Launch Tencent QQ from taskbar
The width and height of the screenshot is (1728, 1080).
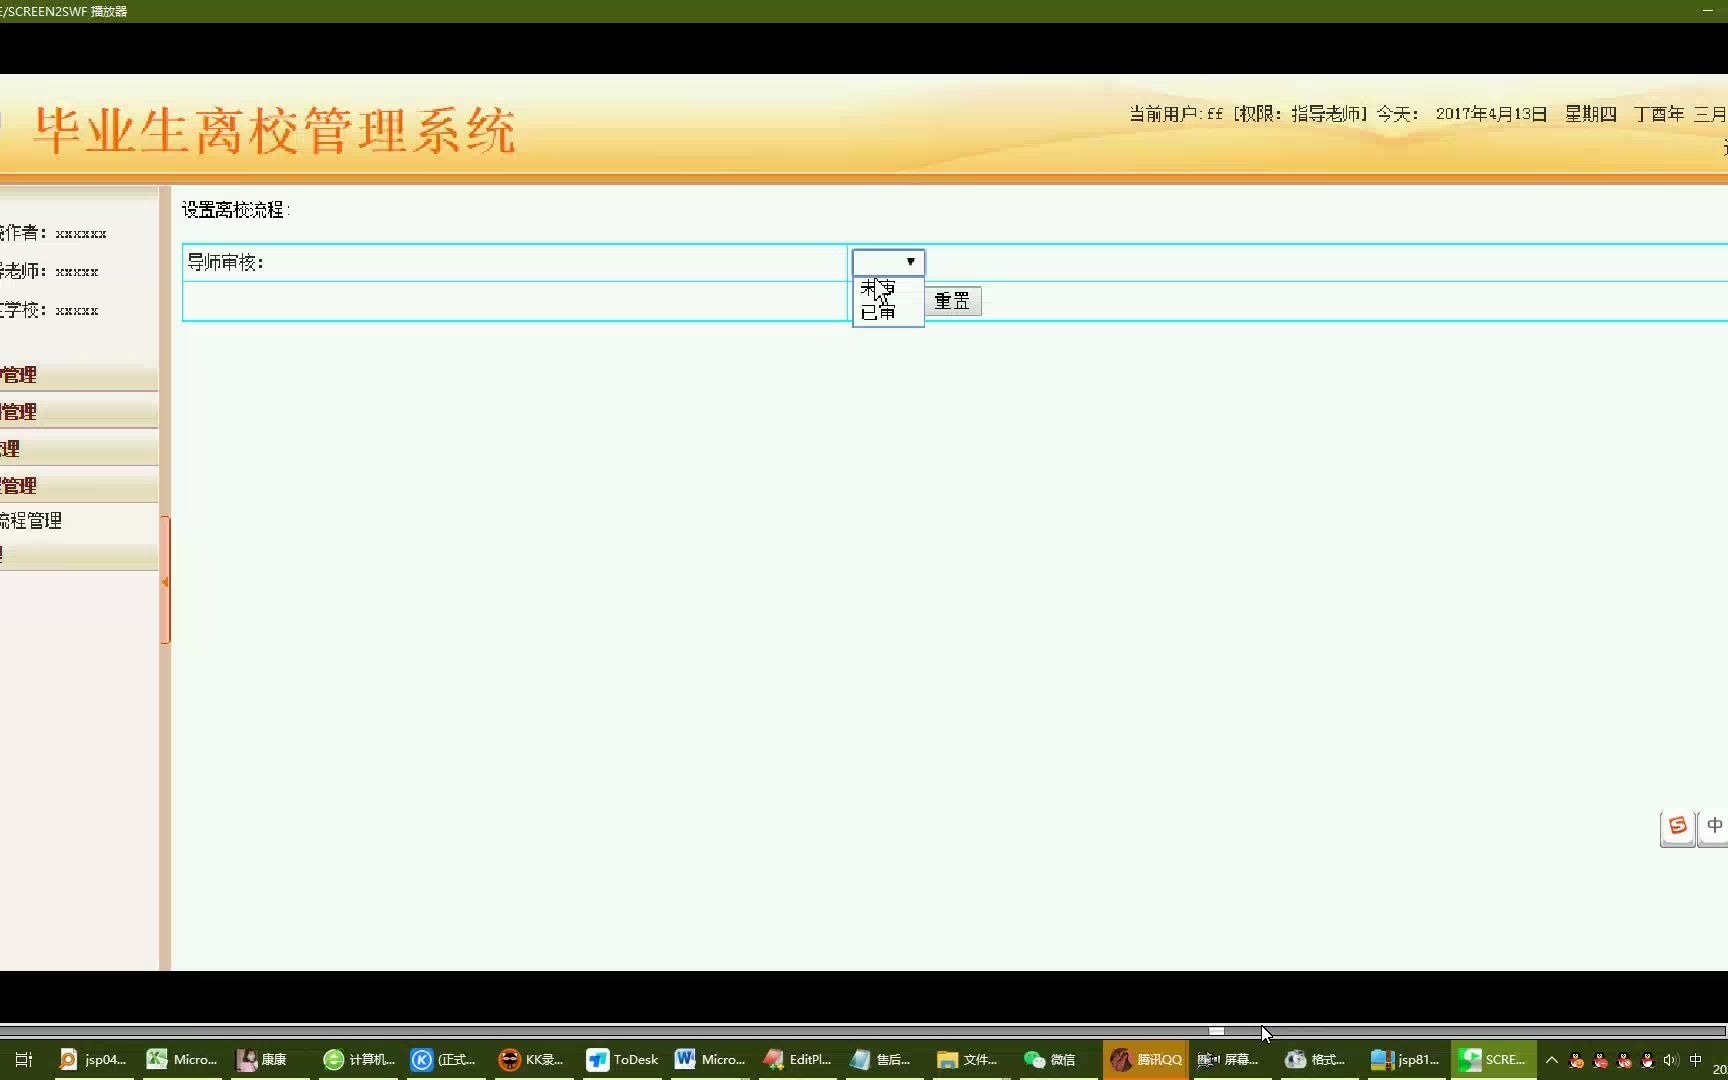[1143, 1059]
